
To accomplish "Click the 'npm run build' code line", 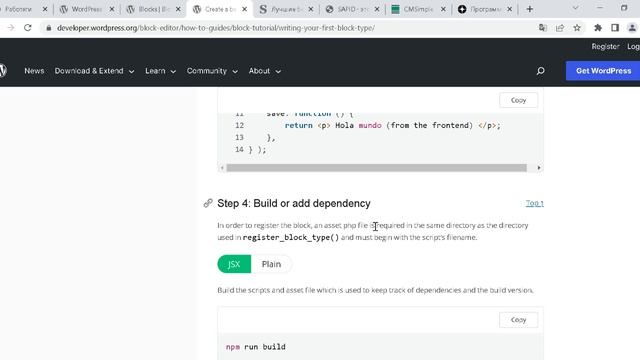I will click(x=256, y=347).
